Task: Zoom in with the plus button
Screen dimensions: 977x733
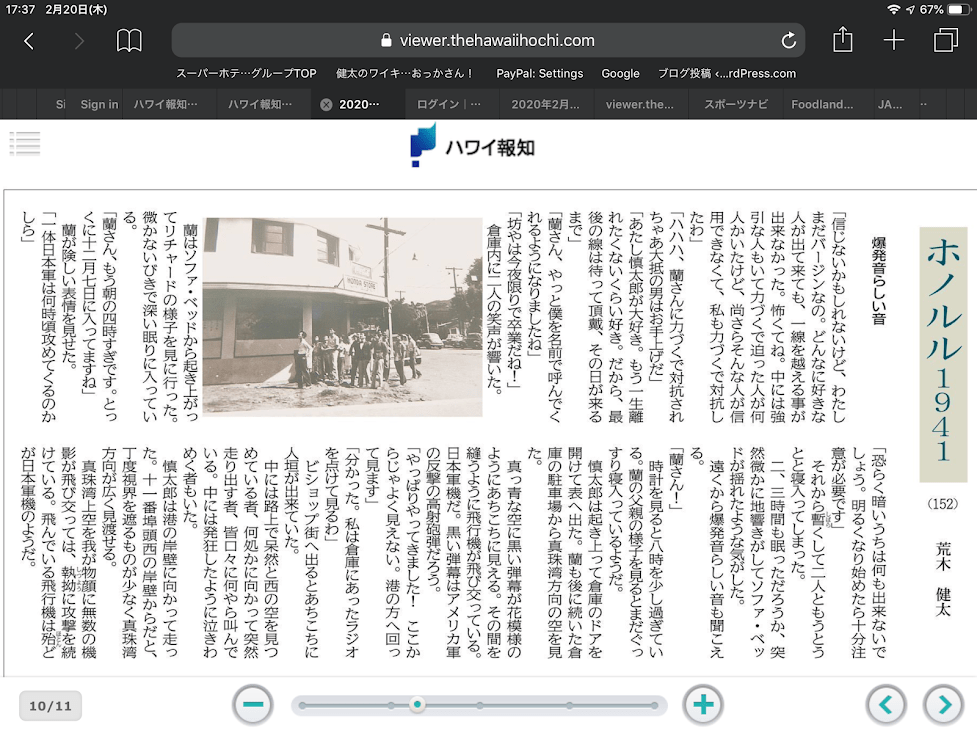Action: (703, 705)
